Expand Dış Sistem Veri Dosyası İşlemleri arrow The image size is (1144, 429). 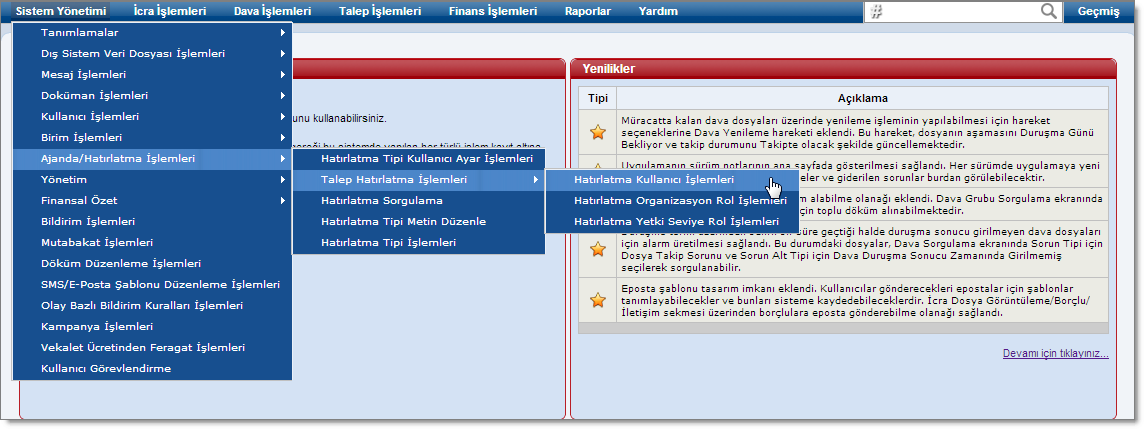(282, 53)
